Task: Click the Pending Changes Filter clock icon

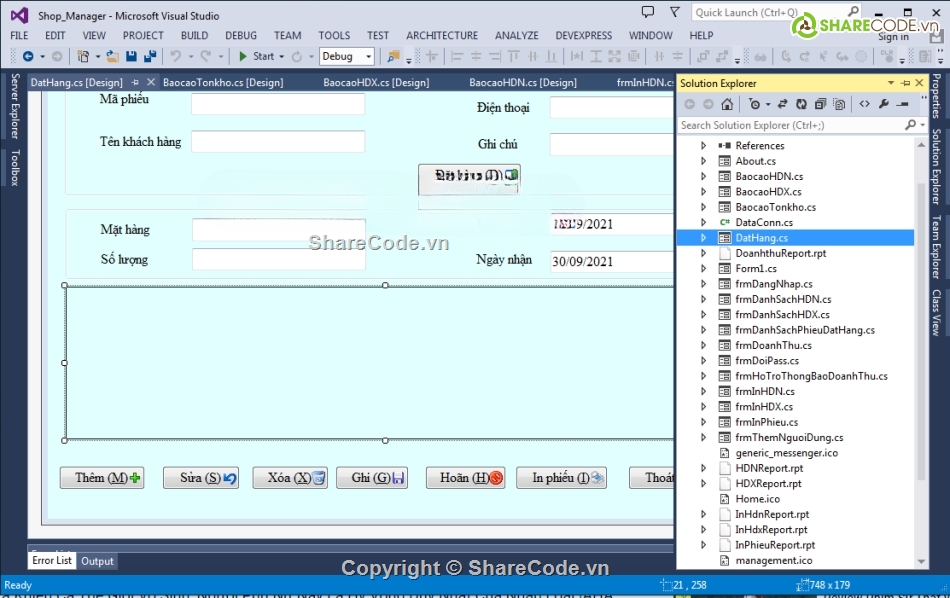Action: pyautogui.click(x=754, y=104)
